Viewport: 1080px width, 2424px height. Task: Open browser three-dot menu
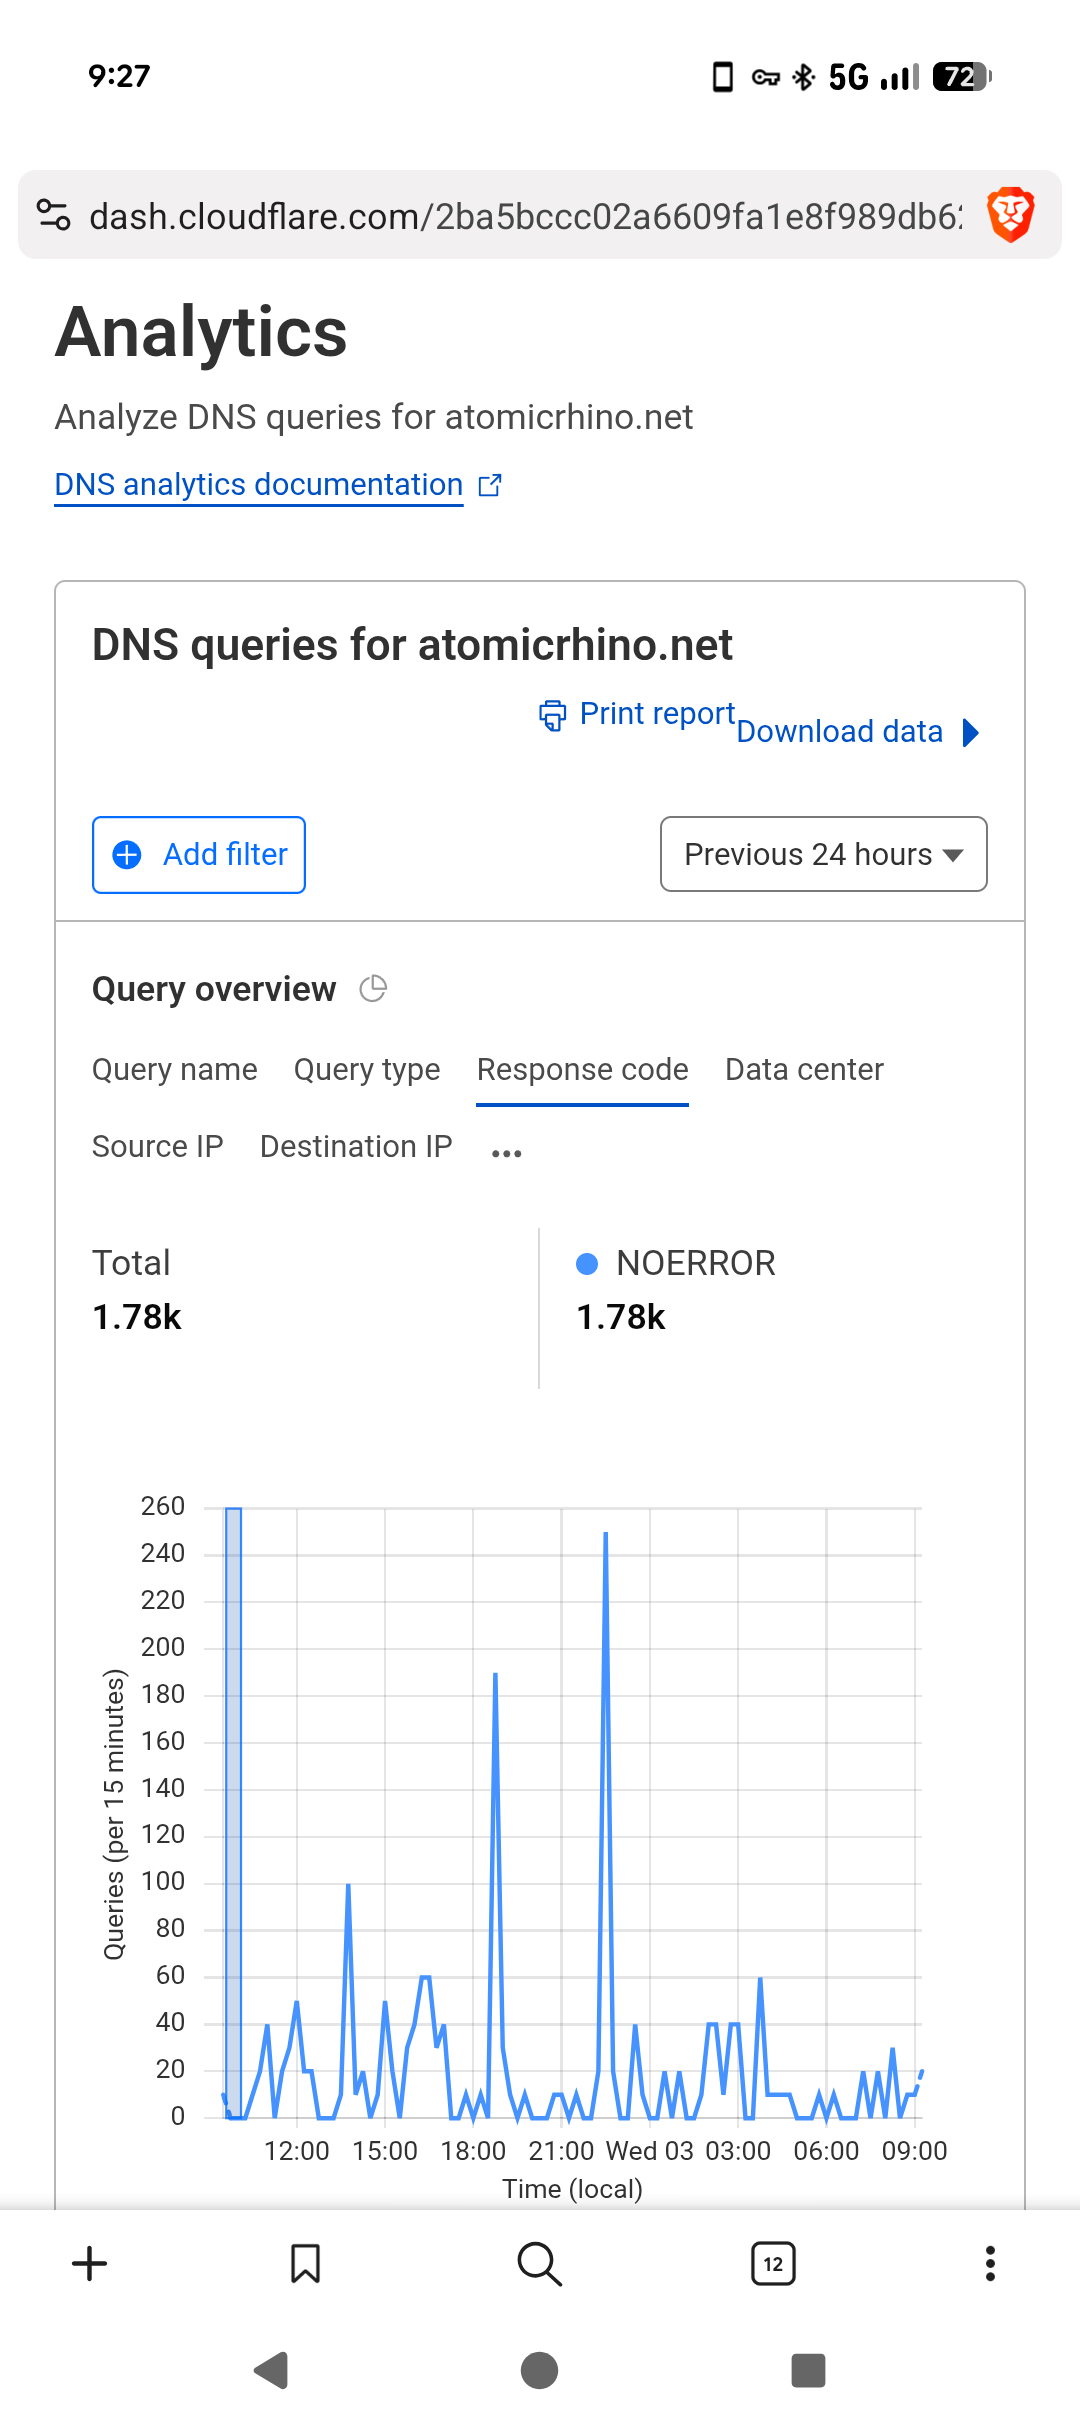point(990,2264)
